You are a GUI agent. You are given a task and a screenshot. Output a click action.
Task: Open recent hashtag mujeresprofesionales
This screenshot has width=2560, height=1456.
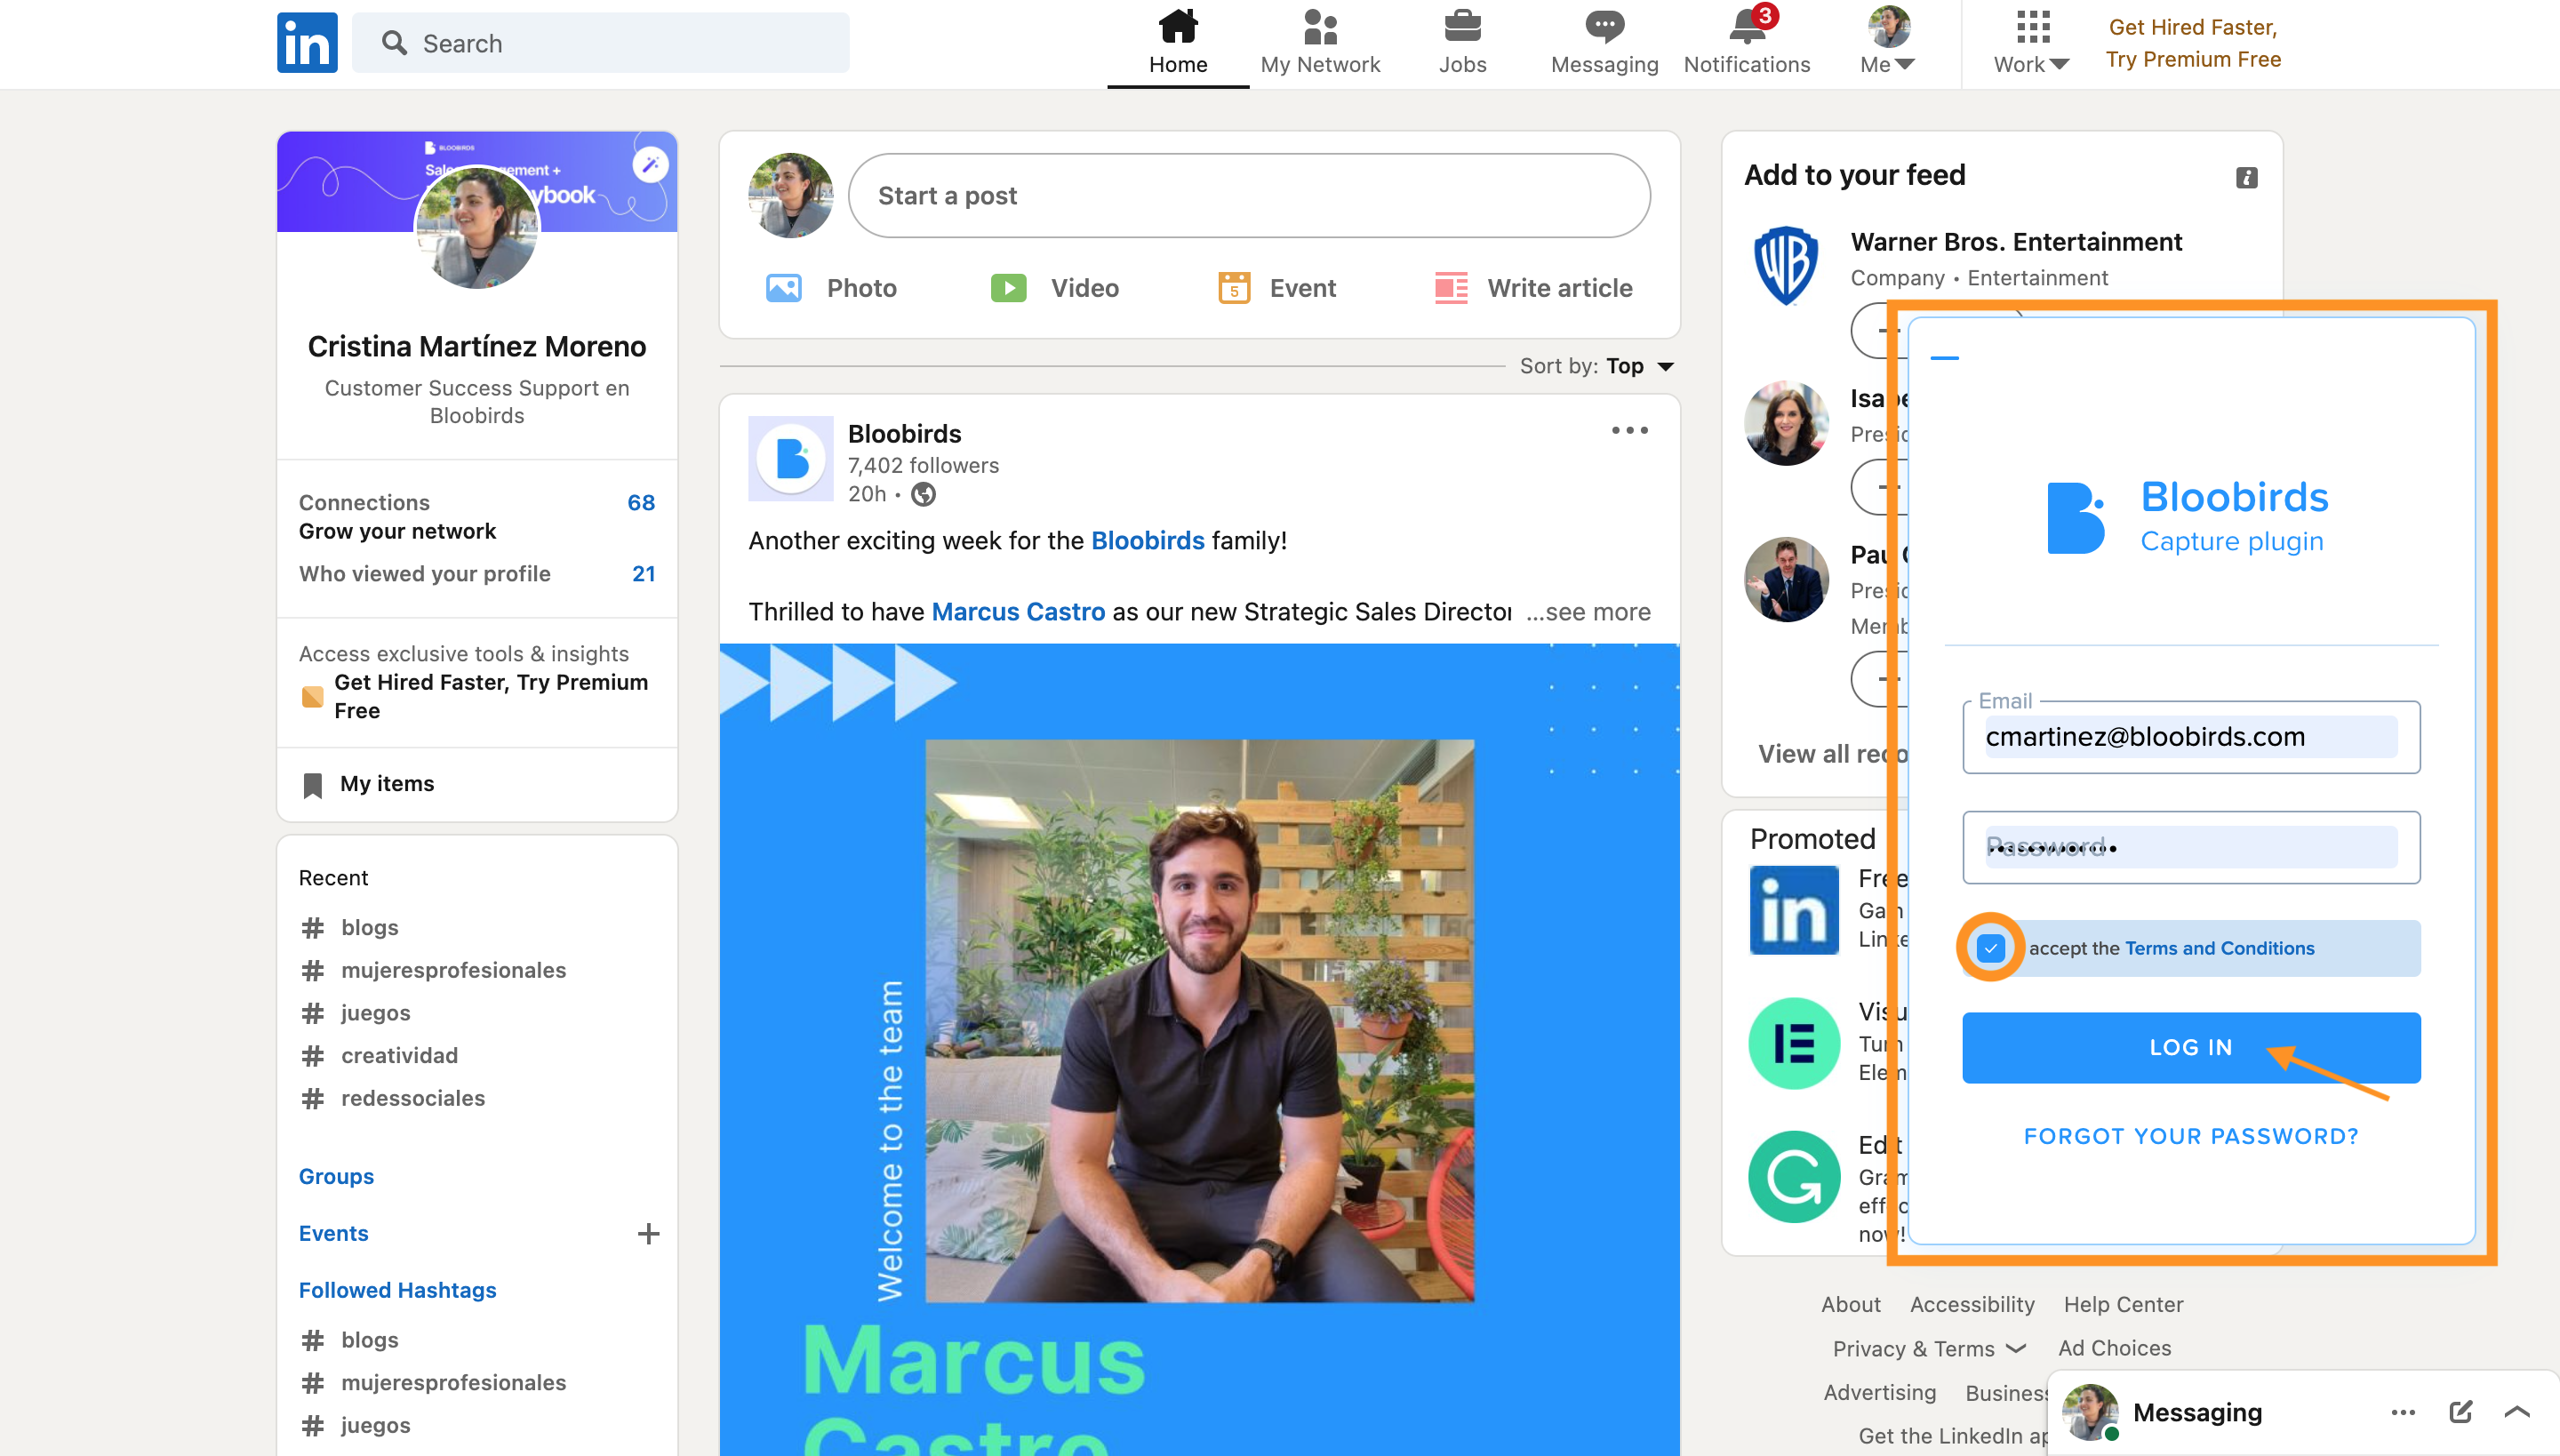pos(434,970)
